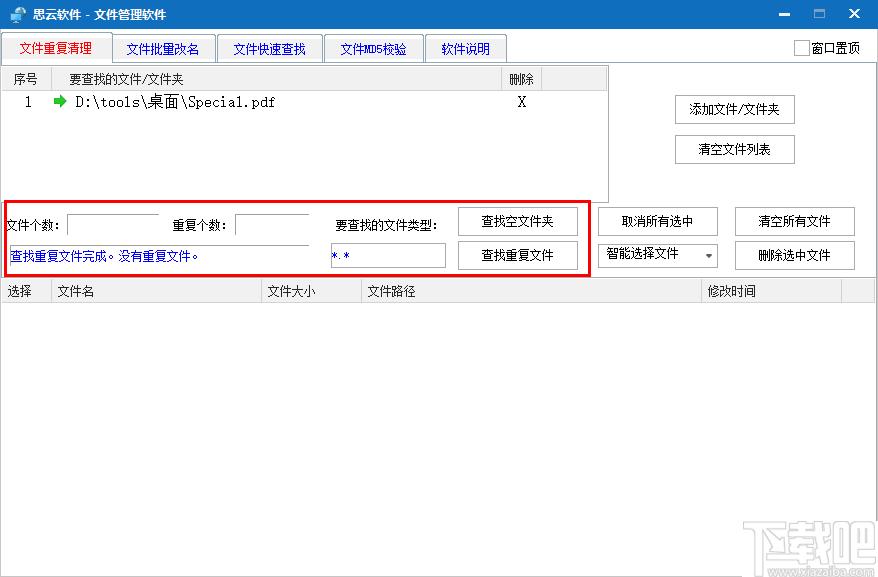This screenshot has height=577, width=878.
Task: Select the 文件MD5校验 tab
Action: [x=373, y=49]
